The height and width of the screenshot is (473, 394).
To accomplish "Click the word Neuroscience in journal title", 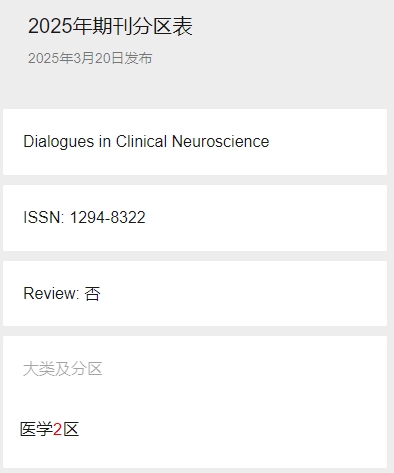I will coord(220,141).
